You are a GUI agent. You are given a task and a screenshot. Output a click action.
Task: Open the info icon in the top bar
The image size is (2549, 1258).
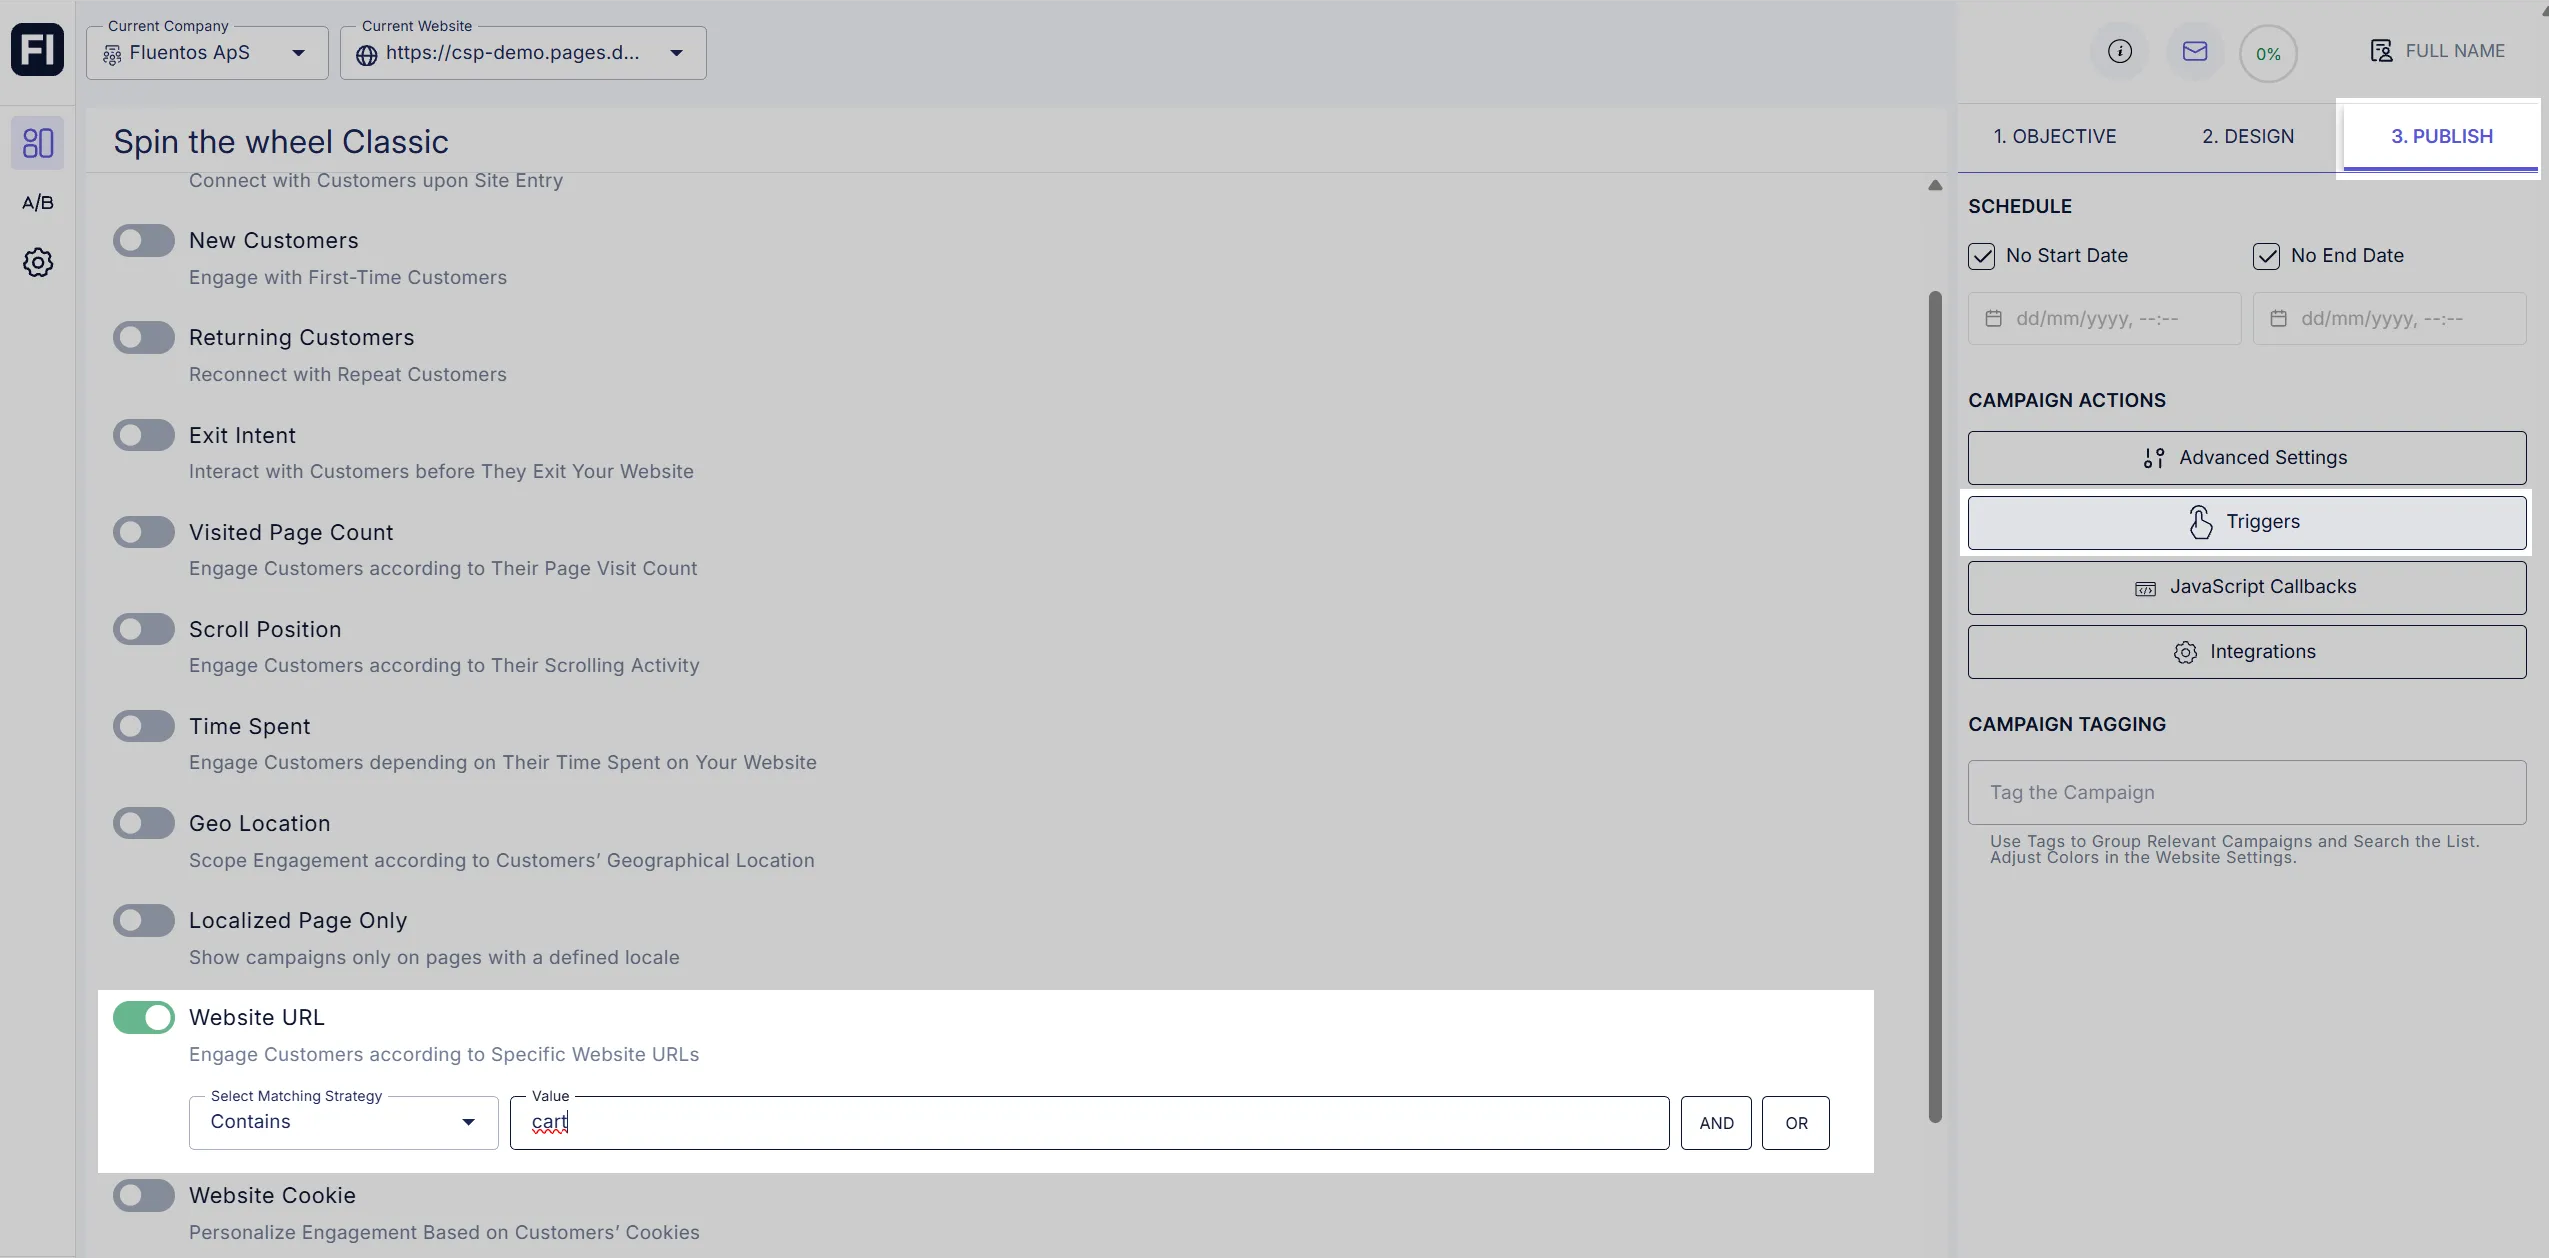coord(2119,51)
